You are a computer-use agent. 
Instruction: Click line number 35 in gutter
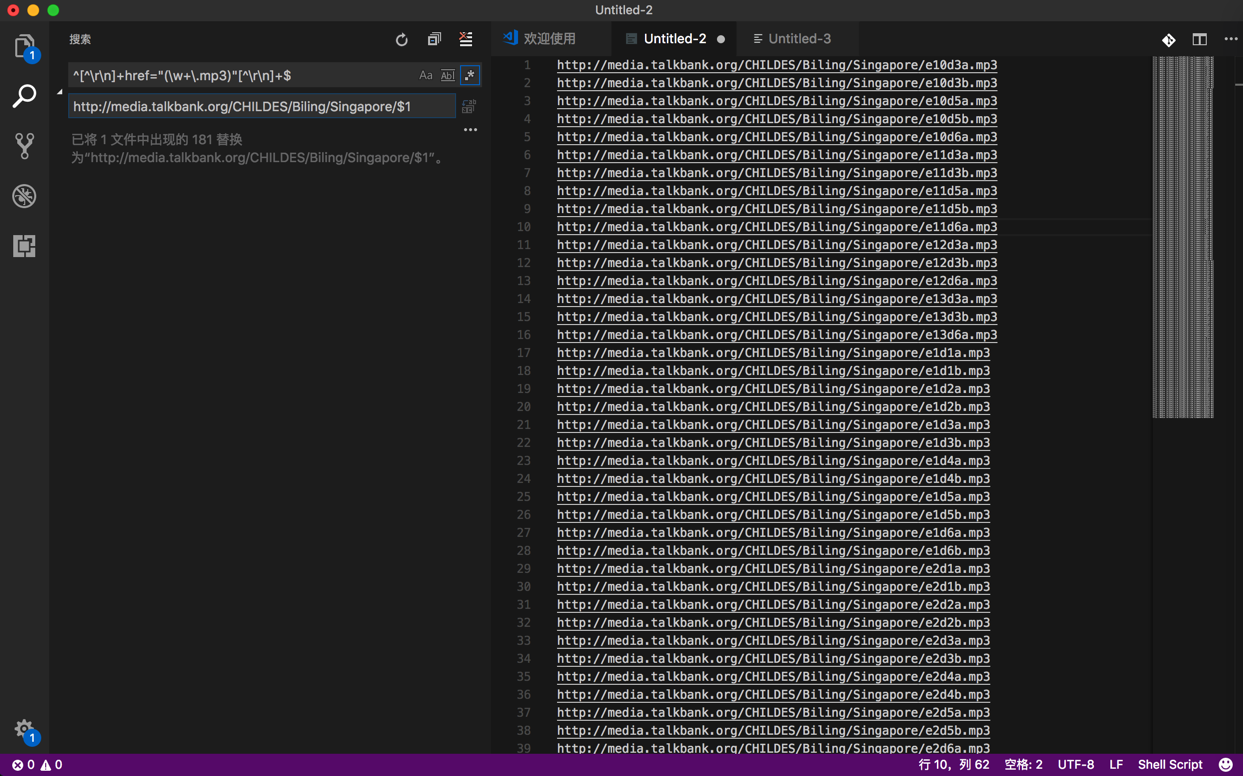pos(524,677)
